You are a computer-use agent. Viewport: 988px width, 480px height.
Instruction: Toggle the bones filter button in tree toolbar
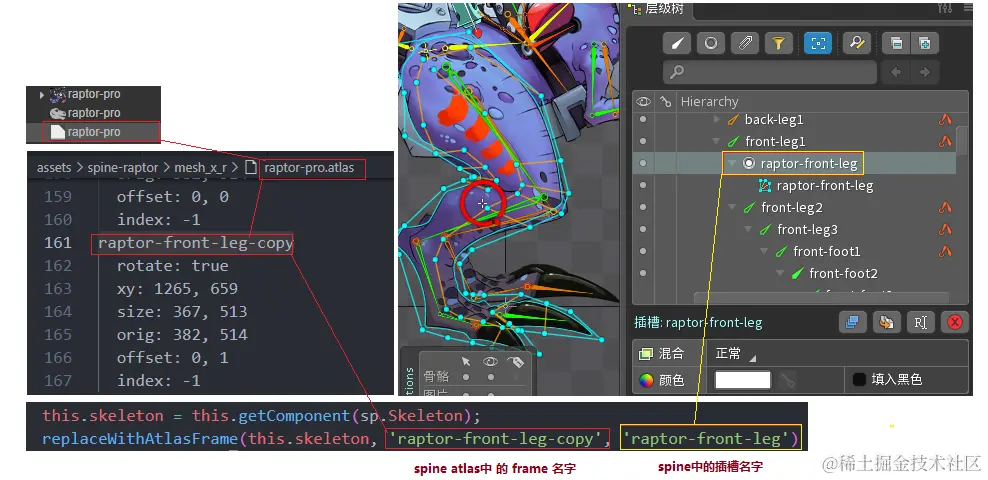677,43
